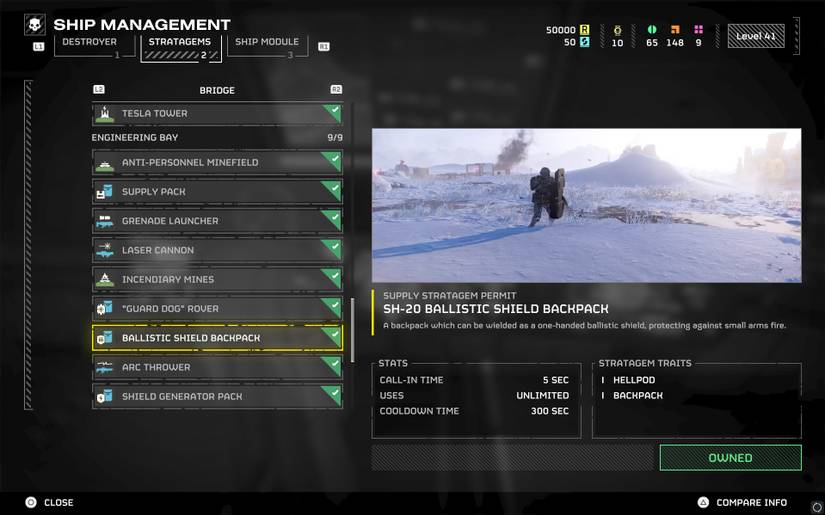Click the Grenade Launcher weapon icon
Viewport: 825px width, 515px height.
pos(105,221)
